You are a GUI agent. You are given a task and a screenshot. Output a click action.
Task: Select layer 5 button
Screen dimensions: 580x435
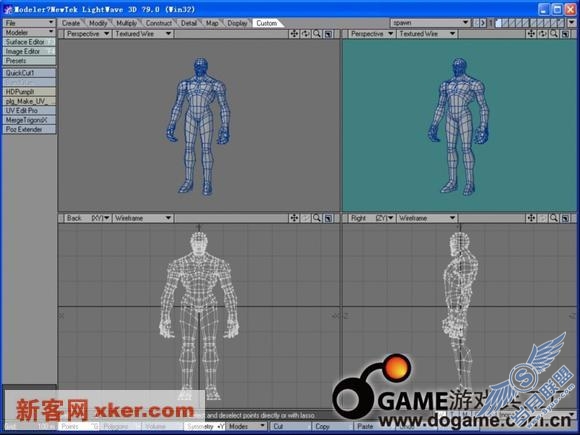coord(526,23)
